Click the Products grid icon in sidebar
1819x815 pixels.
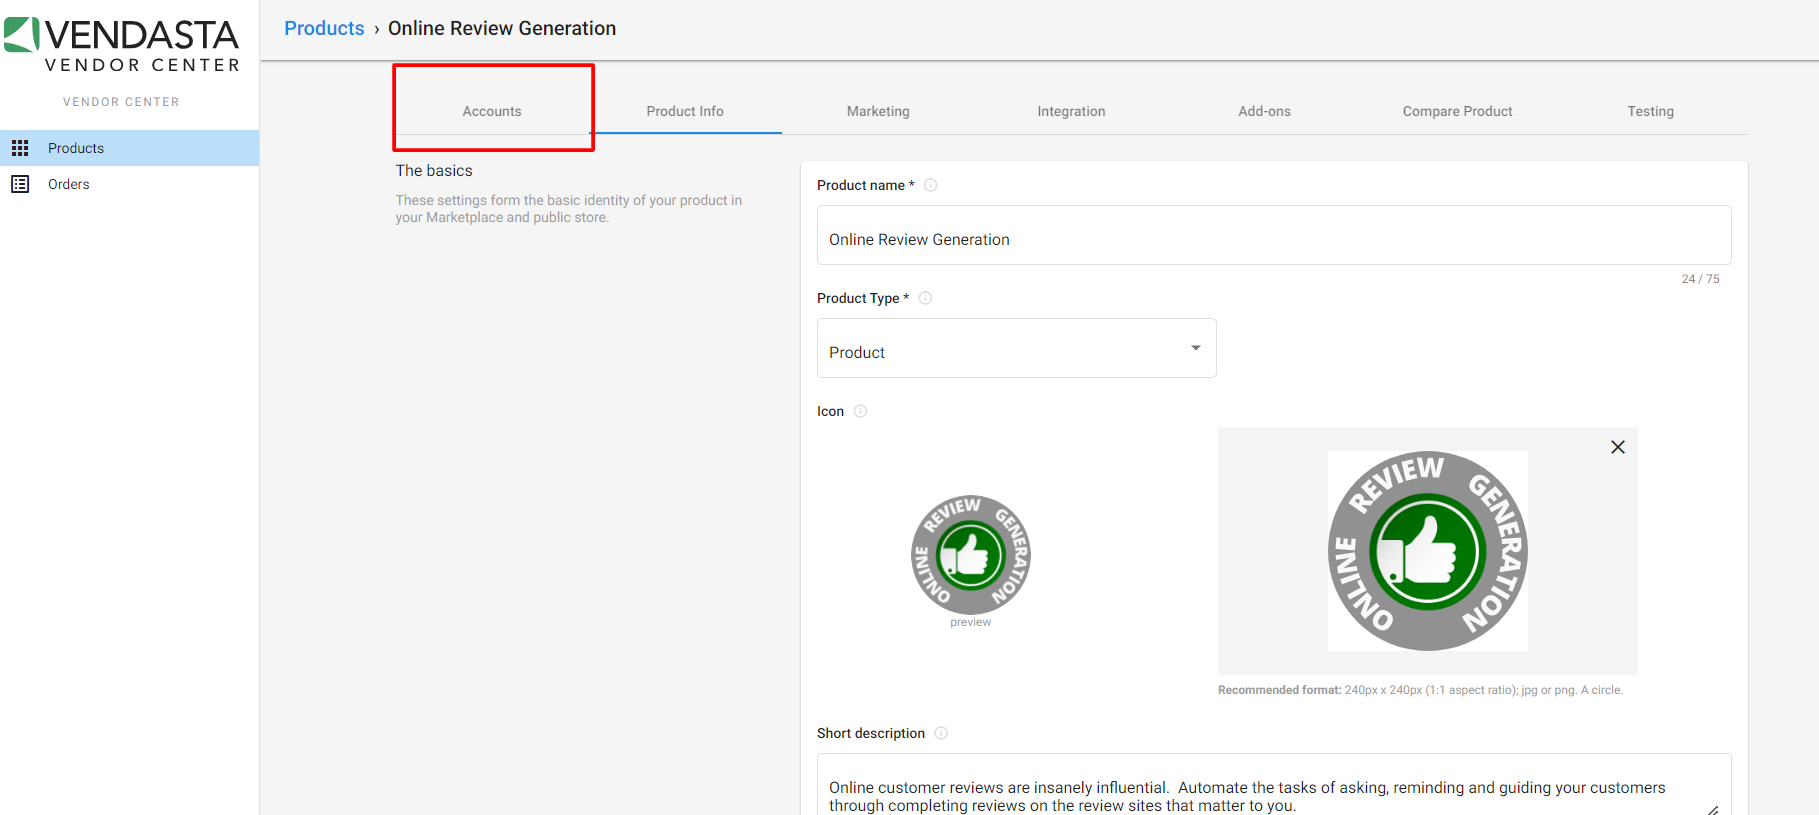[x=20, y=148]
